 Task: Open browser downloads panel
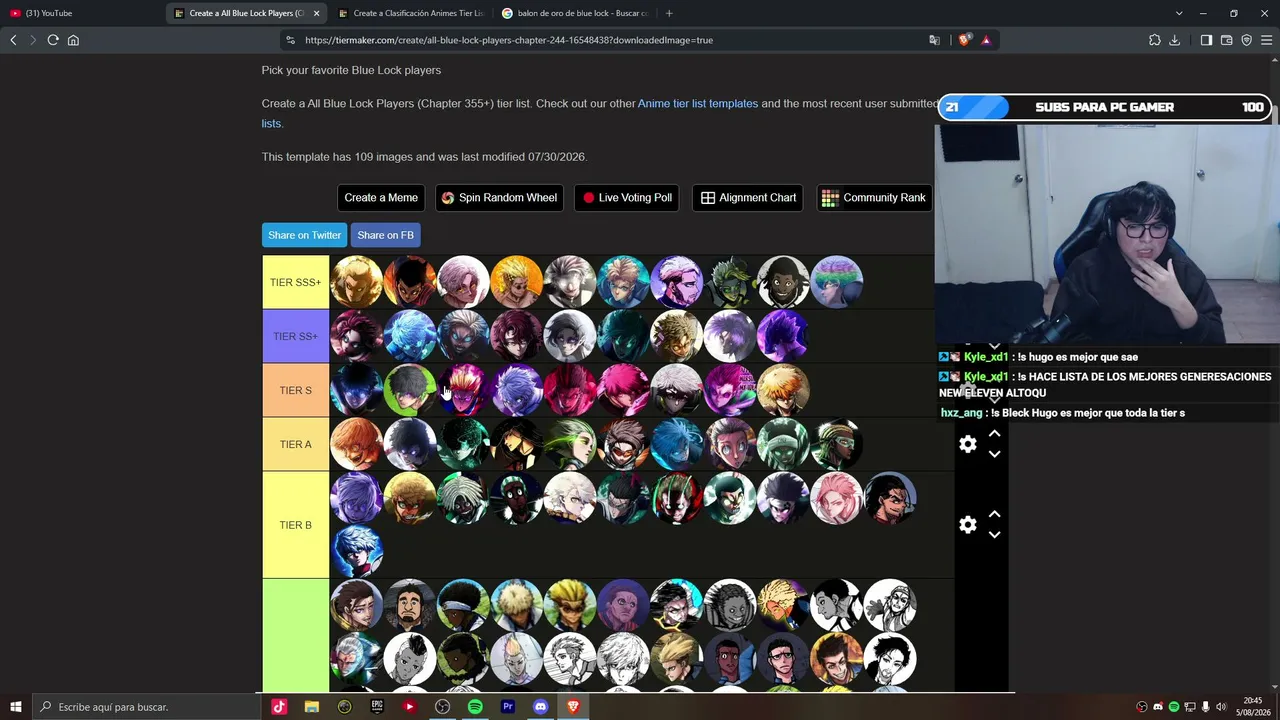(x=1175, y=40)
